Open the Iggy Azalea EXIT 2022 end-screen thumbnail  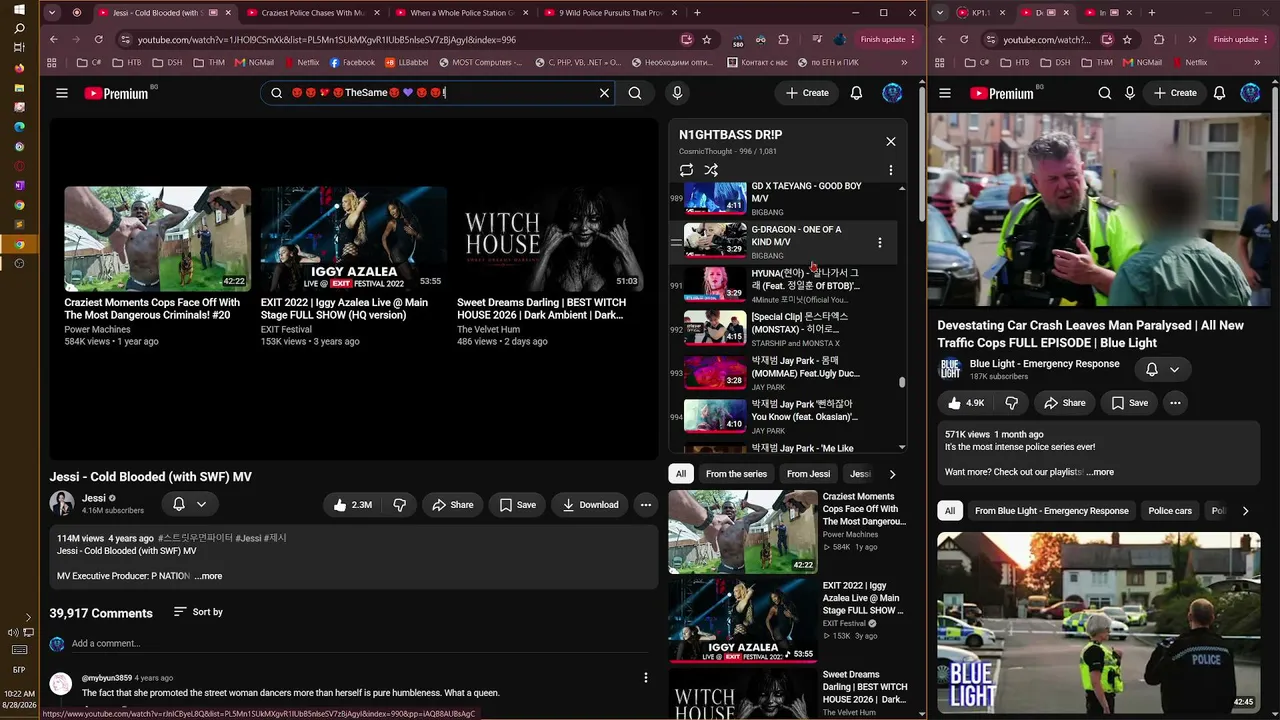coord(353,239)
